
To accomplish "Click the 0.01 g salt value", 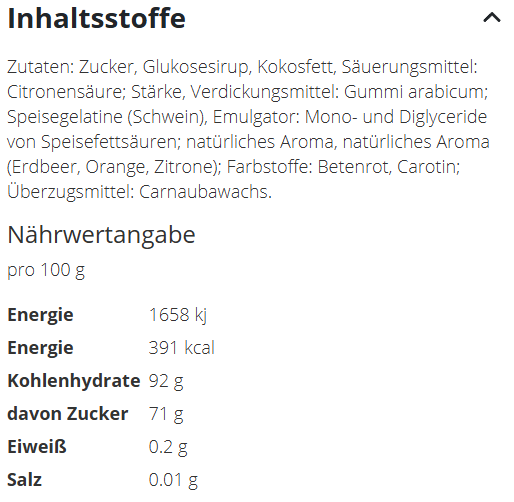I will [173, 480].
